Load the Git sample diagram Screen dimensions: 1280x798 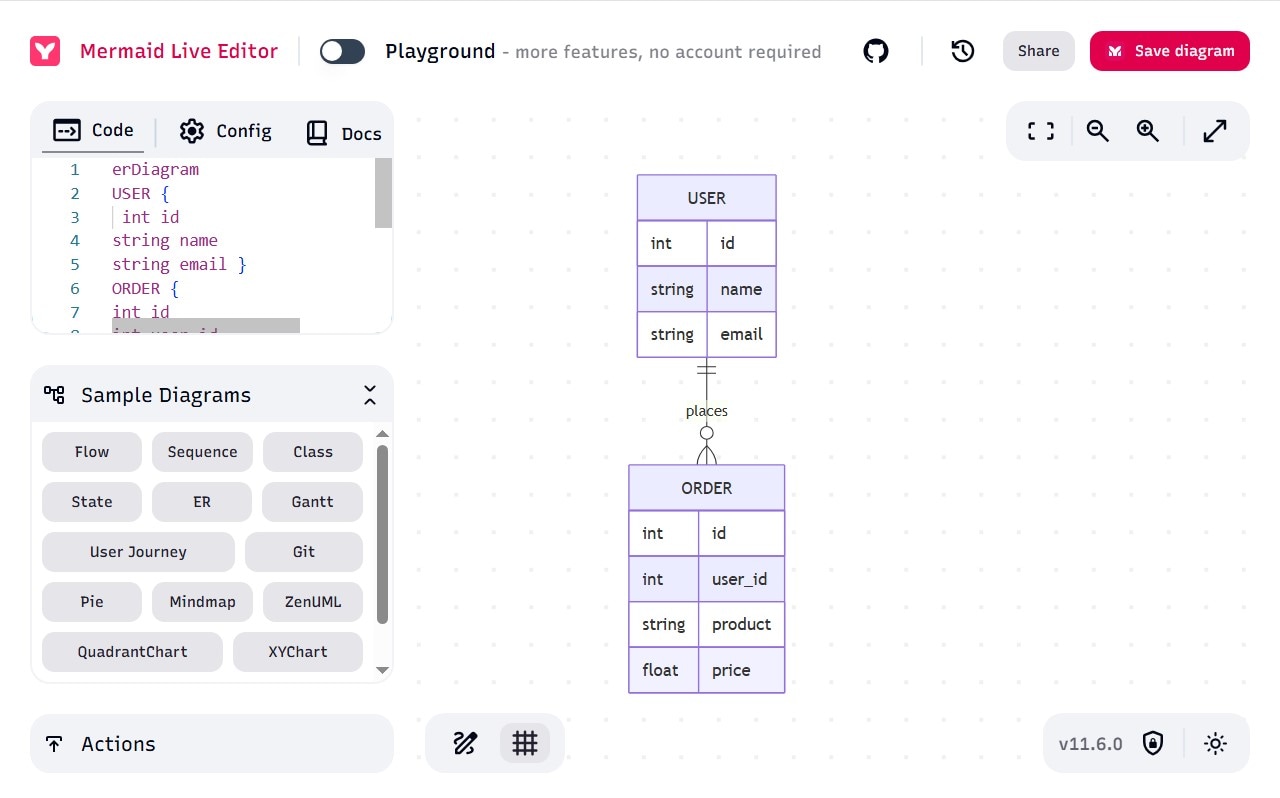tap(304, 552)
